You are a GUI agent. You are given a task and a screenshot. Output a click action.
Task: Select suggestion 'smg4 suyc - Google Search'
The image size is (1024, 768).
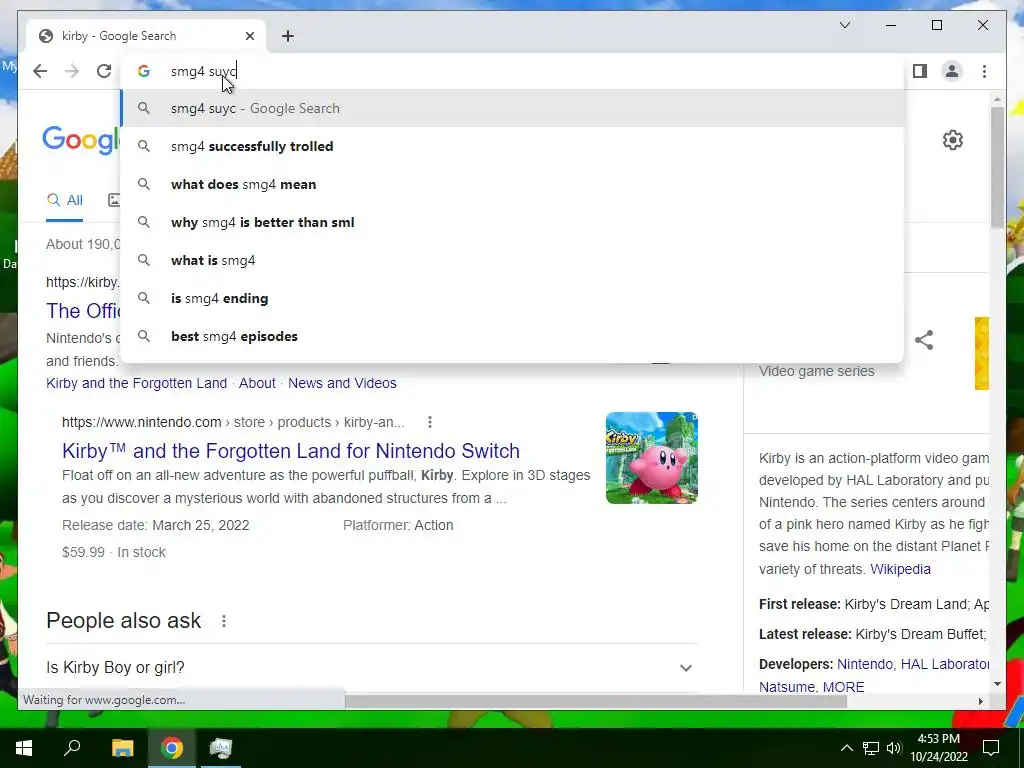point(513,108)
